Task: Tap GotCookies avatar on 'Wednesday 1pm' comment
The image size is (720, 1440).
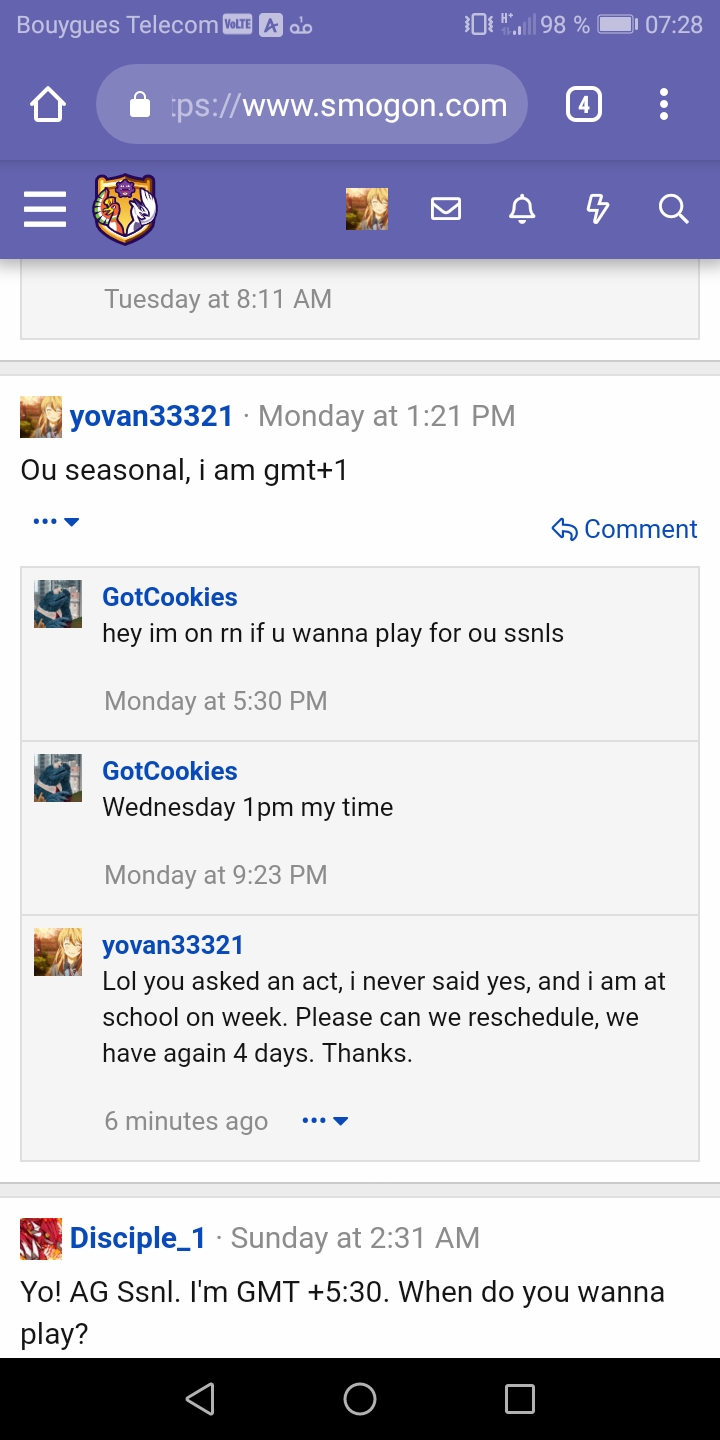Action: (58, 778)
